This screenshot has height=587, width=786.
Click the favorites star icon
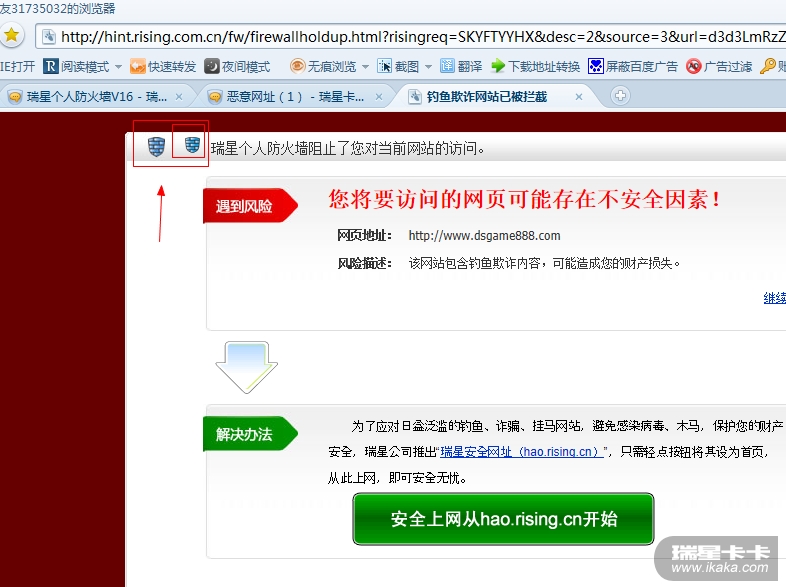point(12,35)
